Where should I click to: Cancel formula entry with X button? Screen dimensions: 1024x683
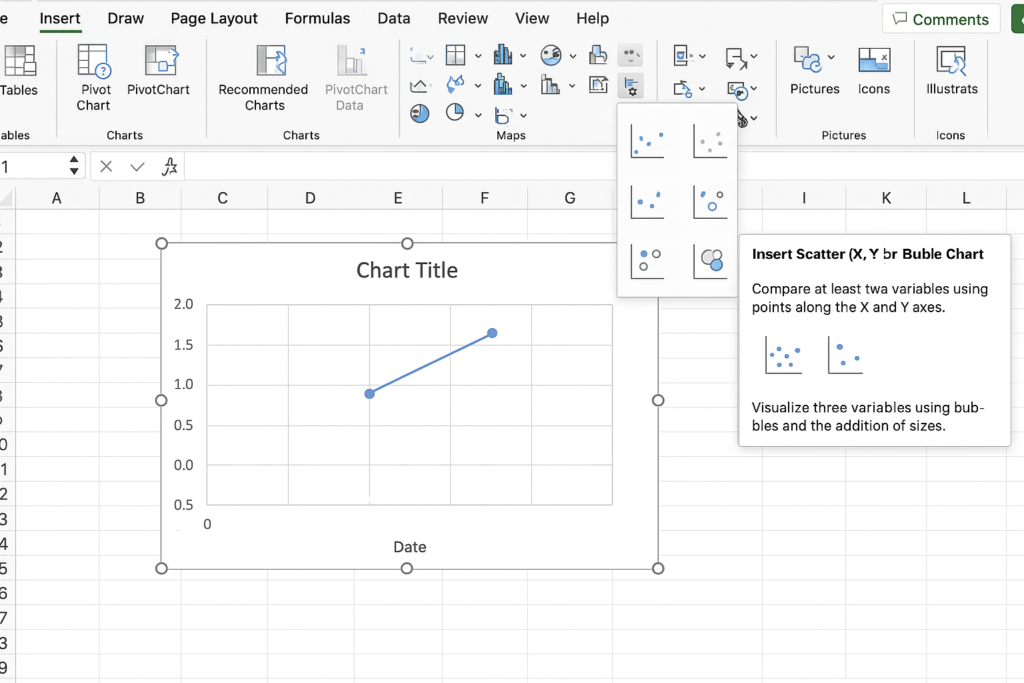(106, 167)
